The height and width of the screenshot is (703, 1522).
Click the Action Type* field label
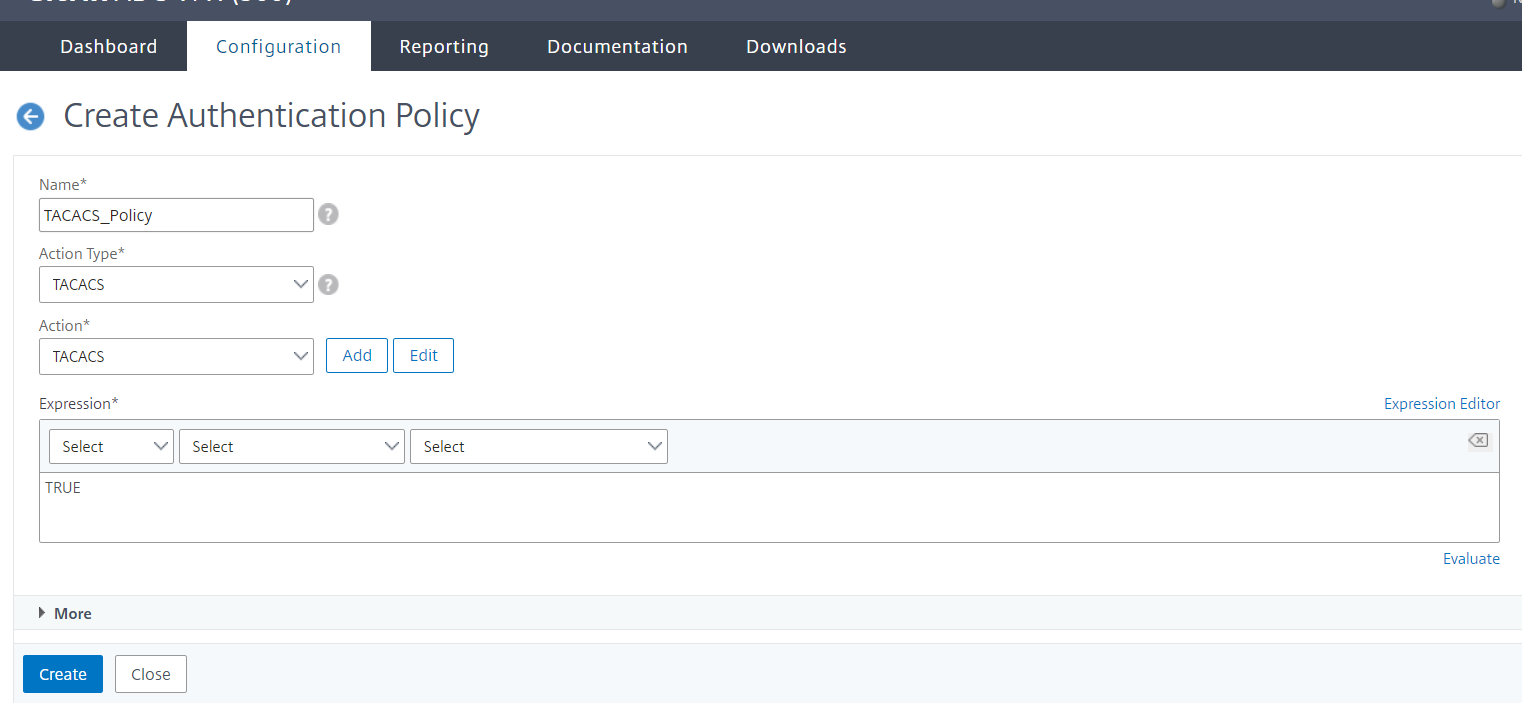pyautogui.click(x=82, y=253)
